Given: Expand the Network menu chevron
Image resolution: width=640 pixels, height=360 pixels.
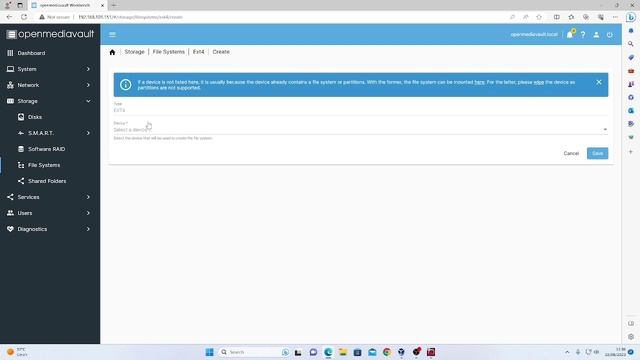Looking at the screenshot, I should [x=88, y=85].
